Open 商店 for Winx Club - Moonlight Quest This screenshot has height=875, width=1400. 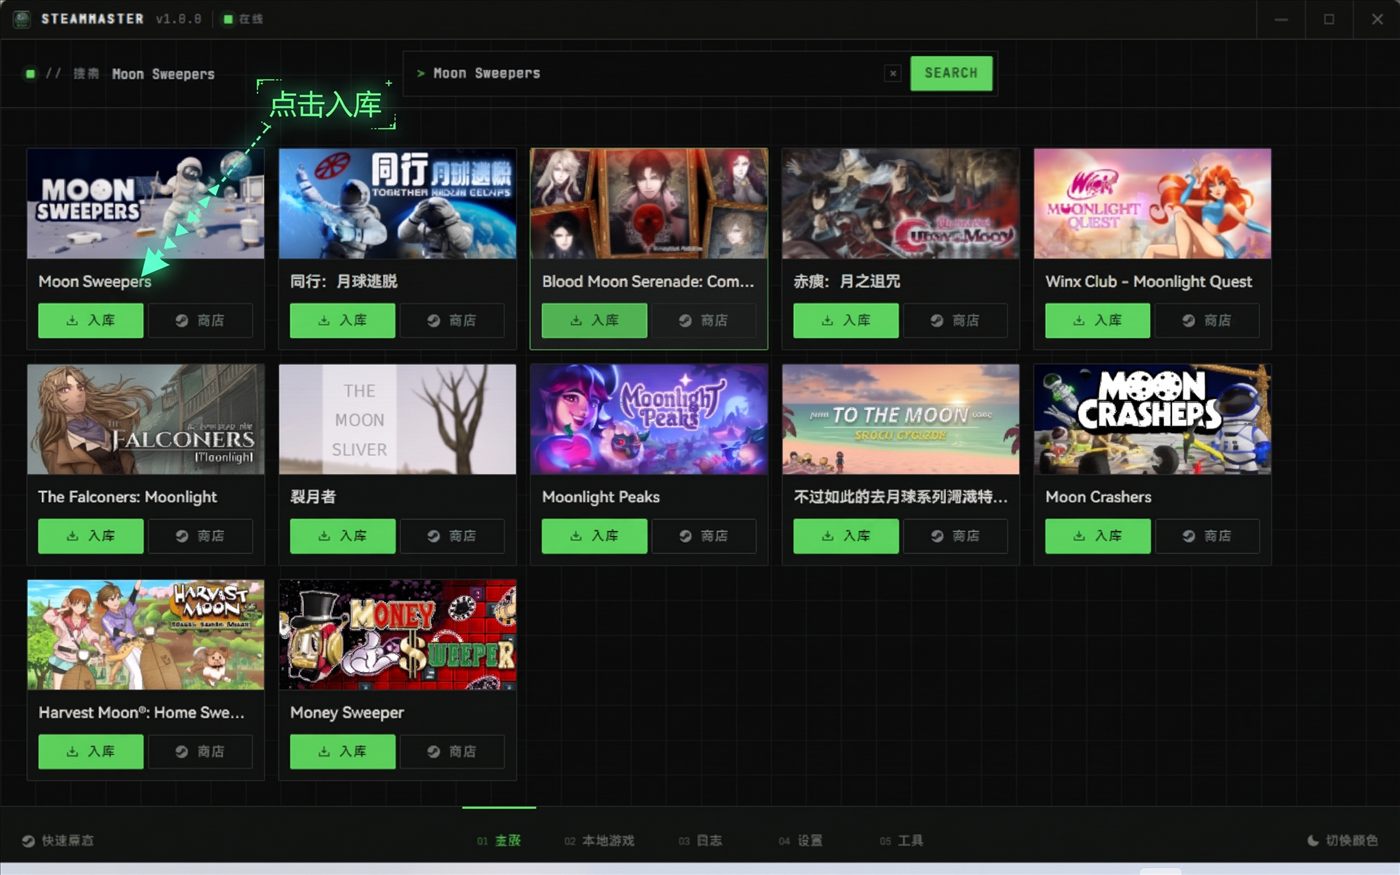(1207, 321)
